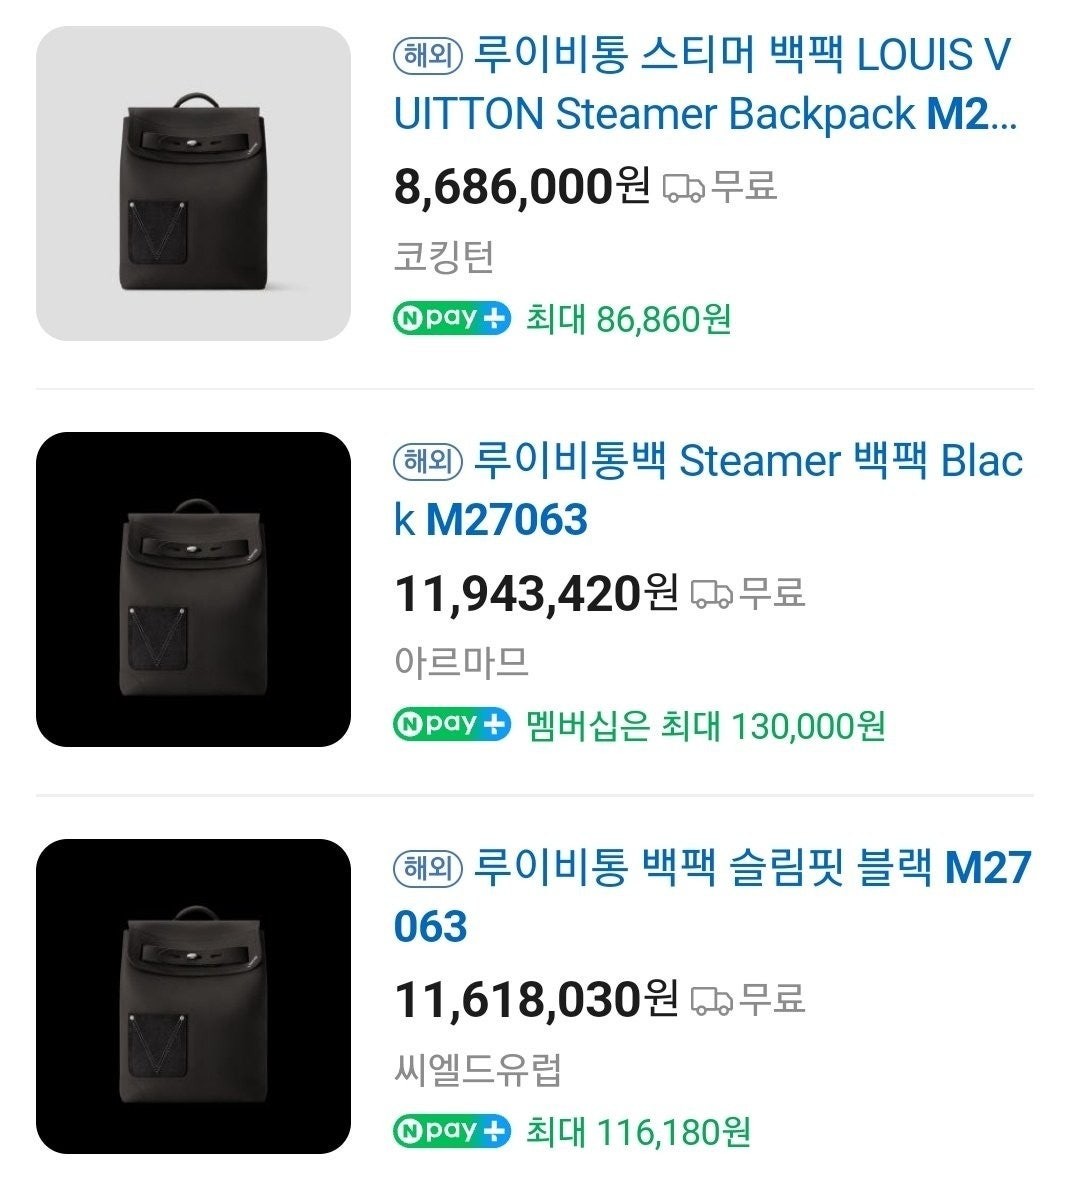The width and height of the screenshot is (1069, 1191).
Task: Click the delivery truck icon beside 11,618,030원
Action: [x=712, y=999]
